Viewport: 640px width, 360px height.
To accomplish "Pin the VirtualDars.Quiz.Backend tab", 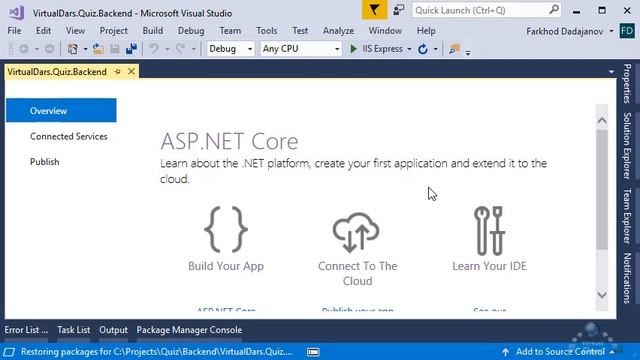I will 118,72.
